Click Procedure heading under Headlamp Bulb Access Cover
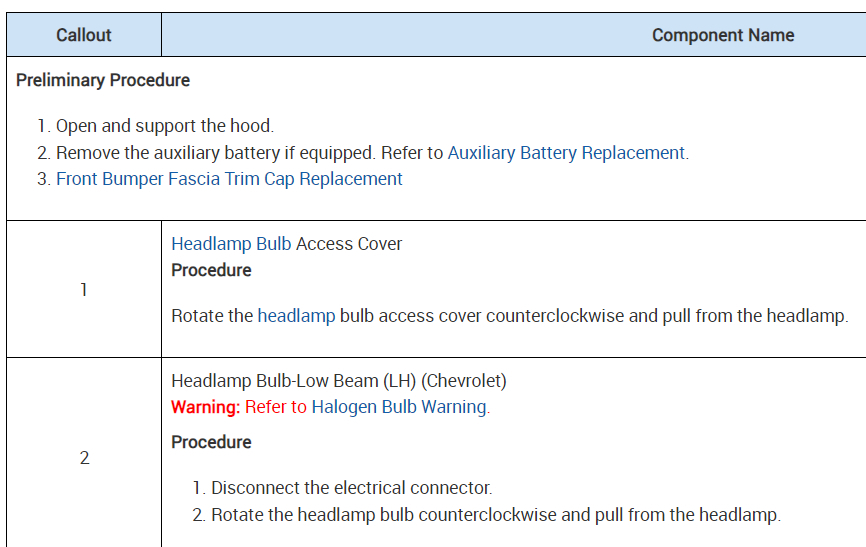The image size is (866, 547). (x=211, y=270)
